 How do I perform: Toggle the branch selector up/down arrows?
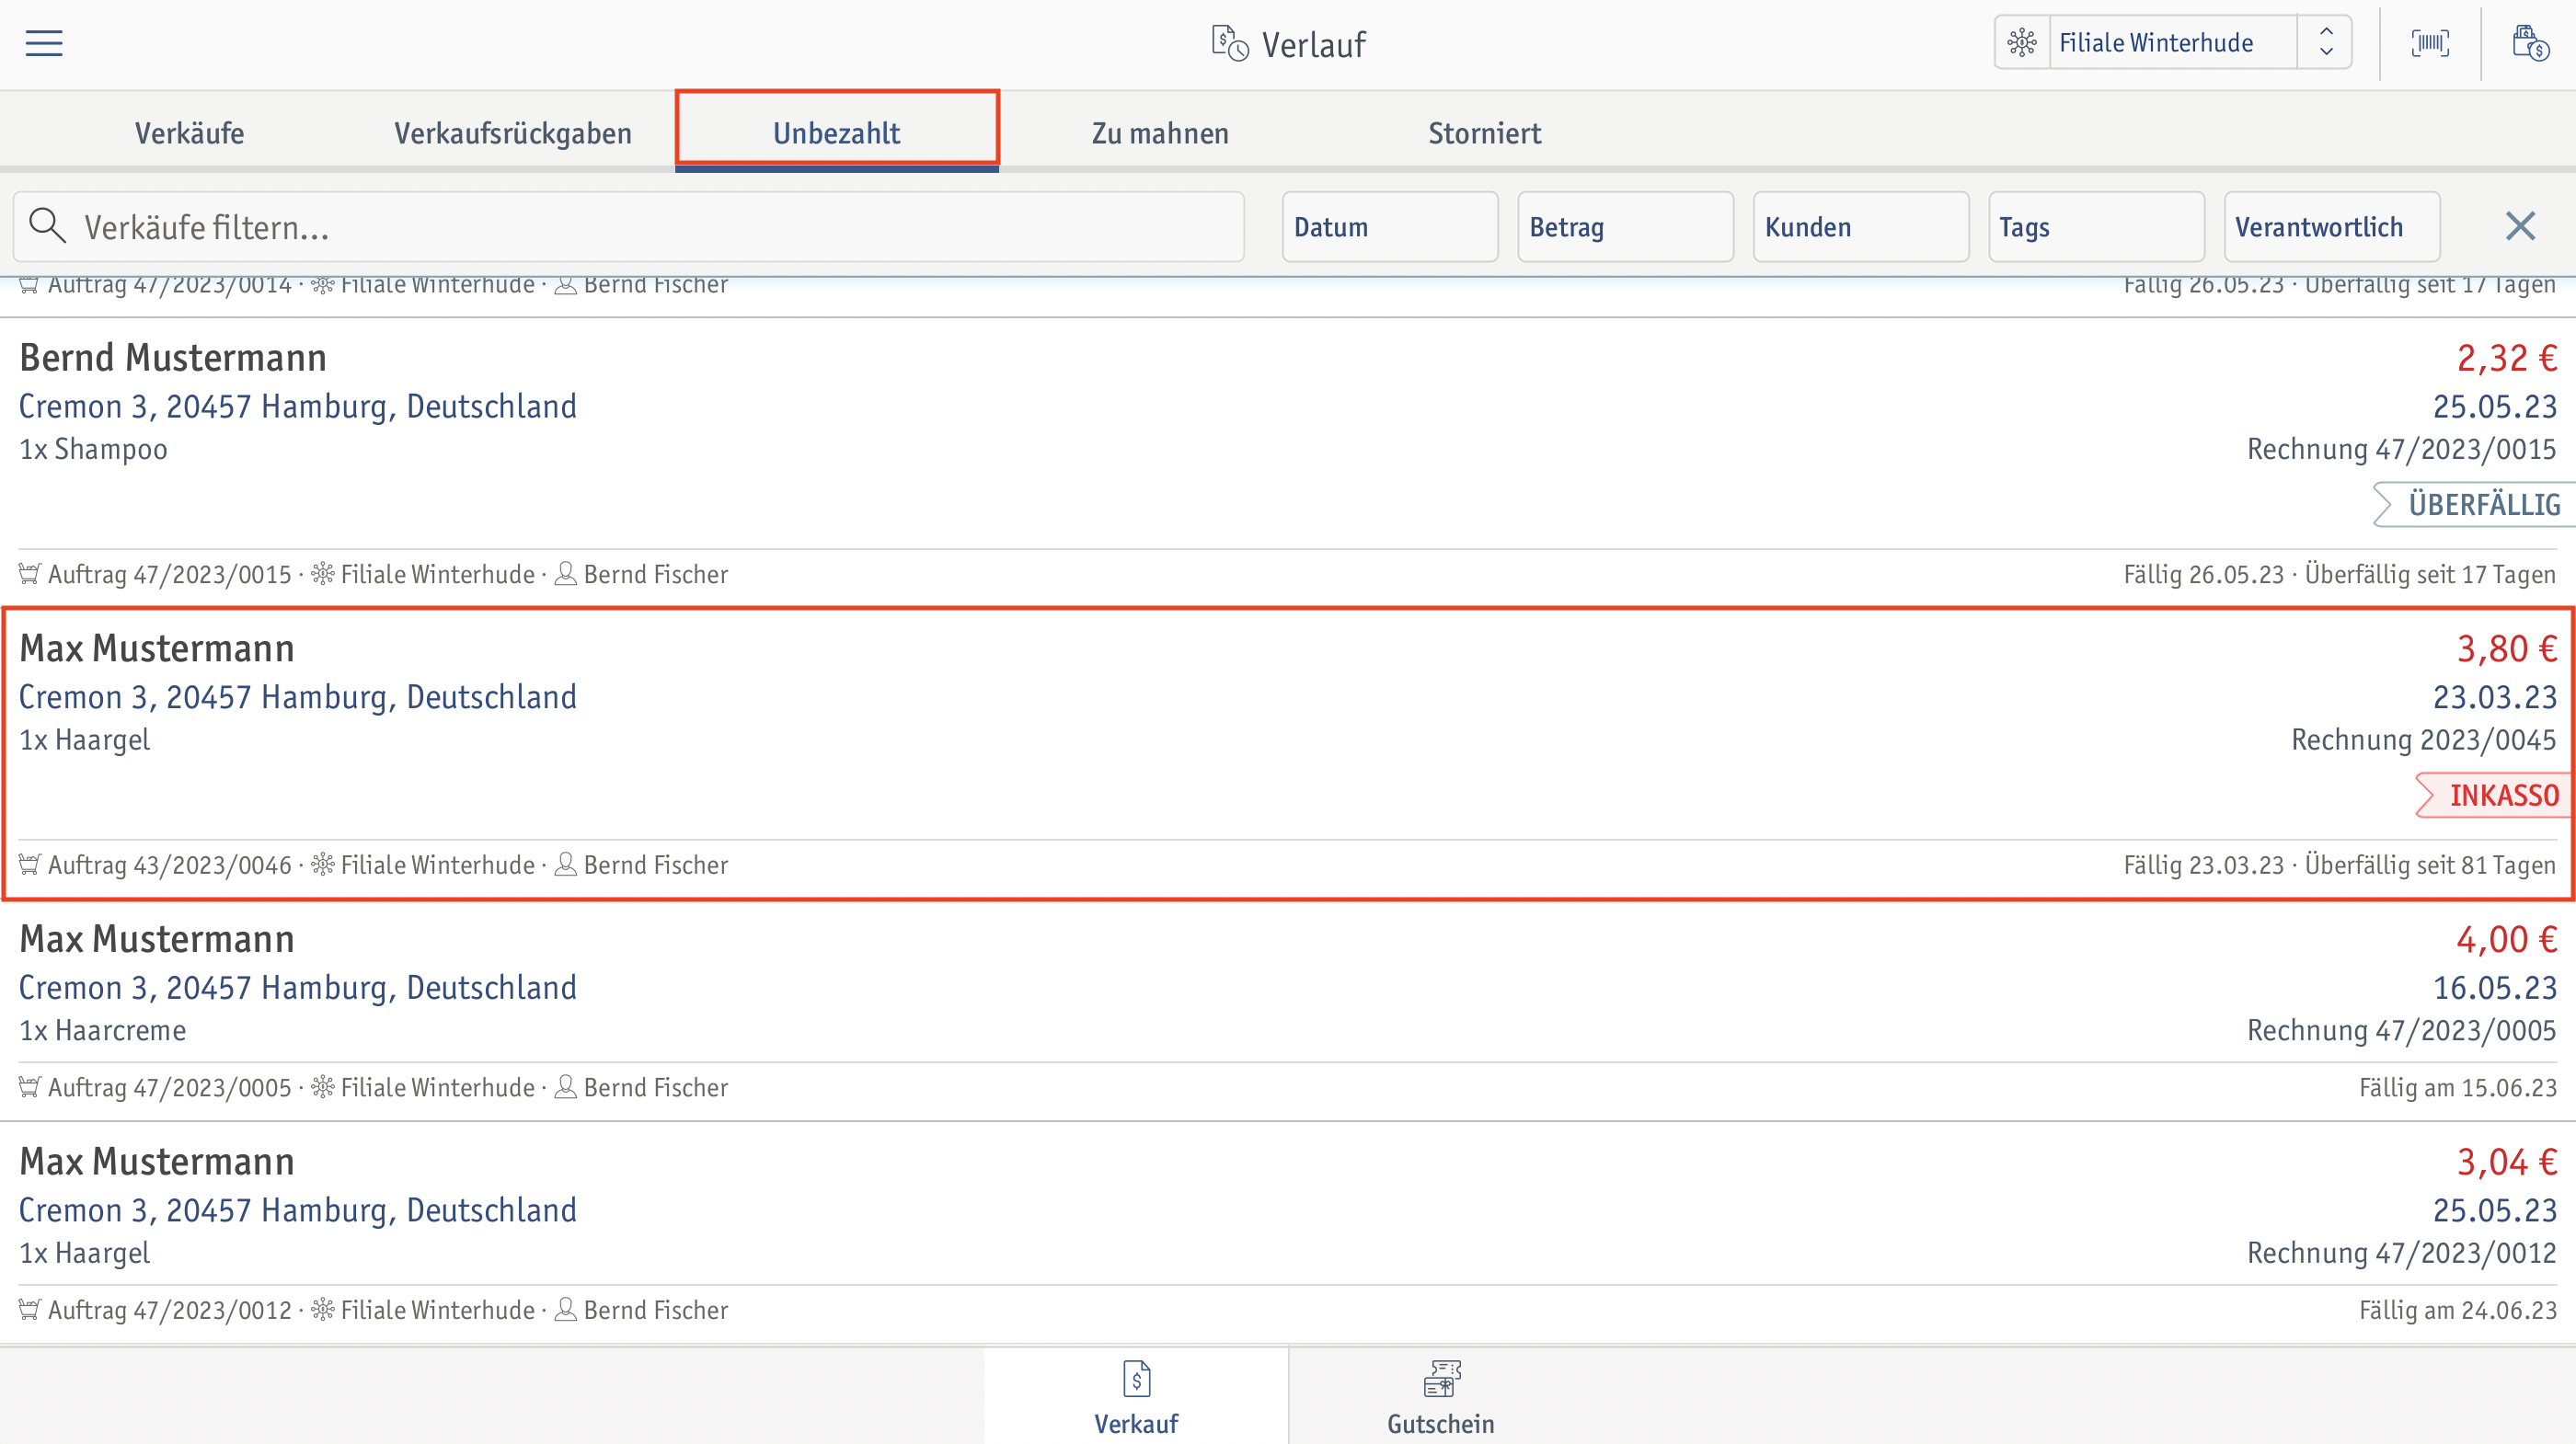click(2326, 43)
